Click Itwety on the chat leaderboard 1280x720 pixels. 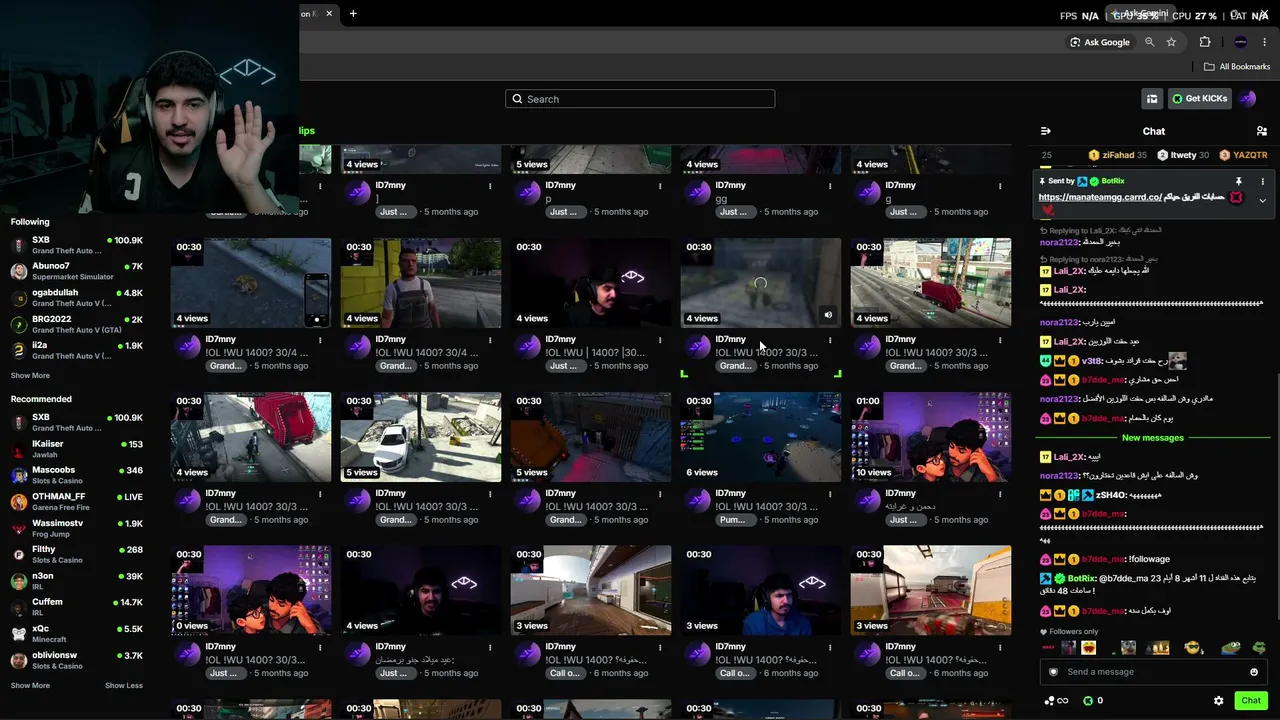(x=1183, y=155)
